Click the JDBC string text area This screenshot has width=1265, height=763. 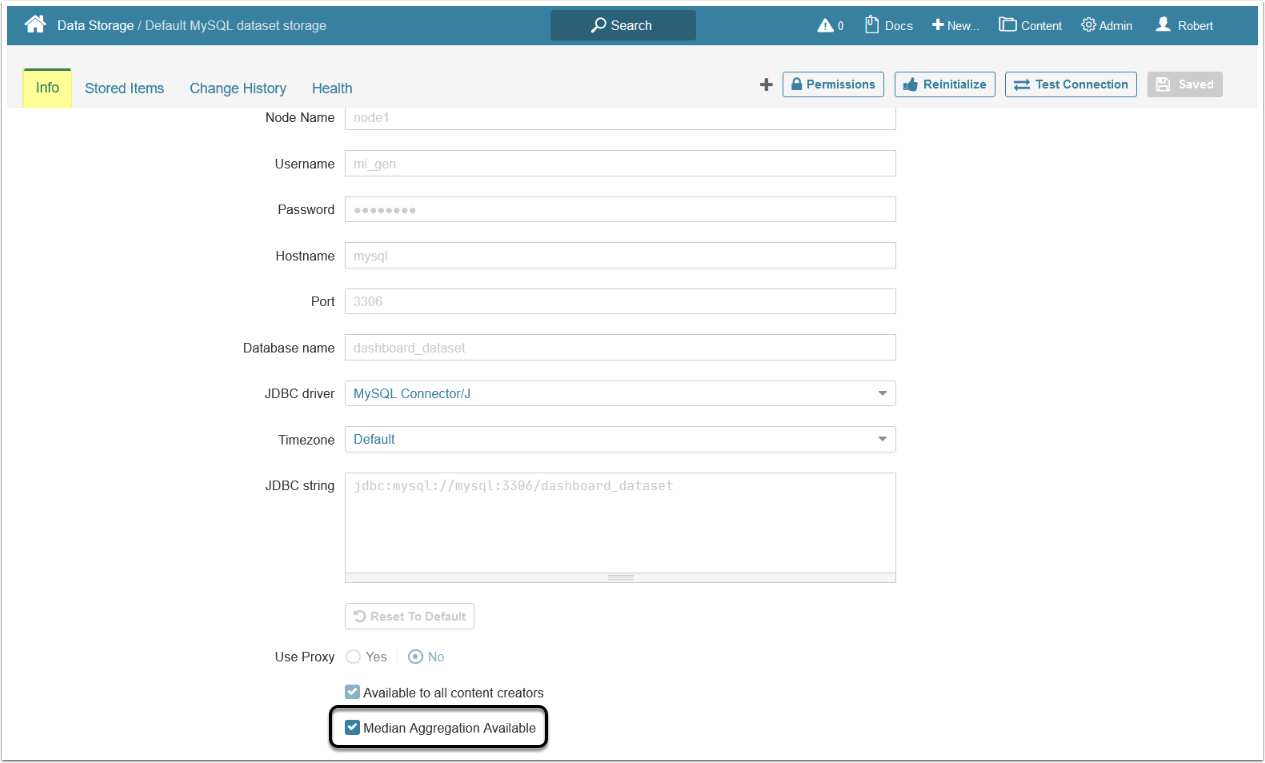point(620,522)
